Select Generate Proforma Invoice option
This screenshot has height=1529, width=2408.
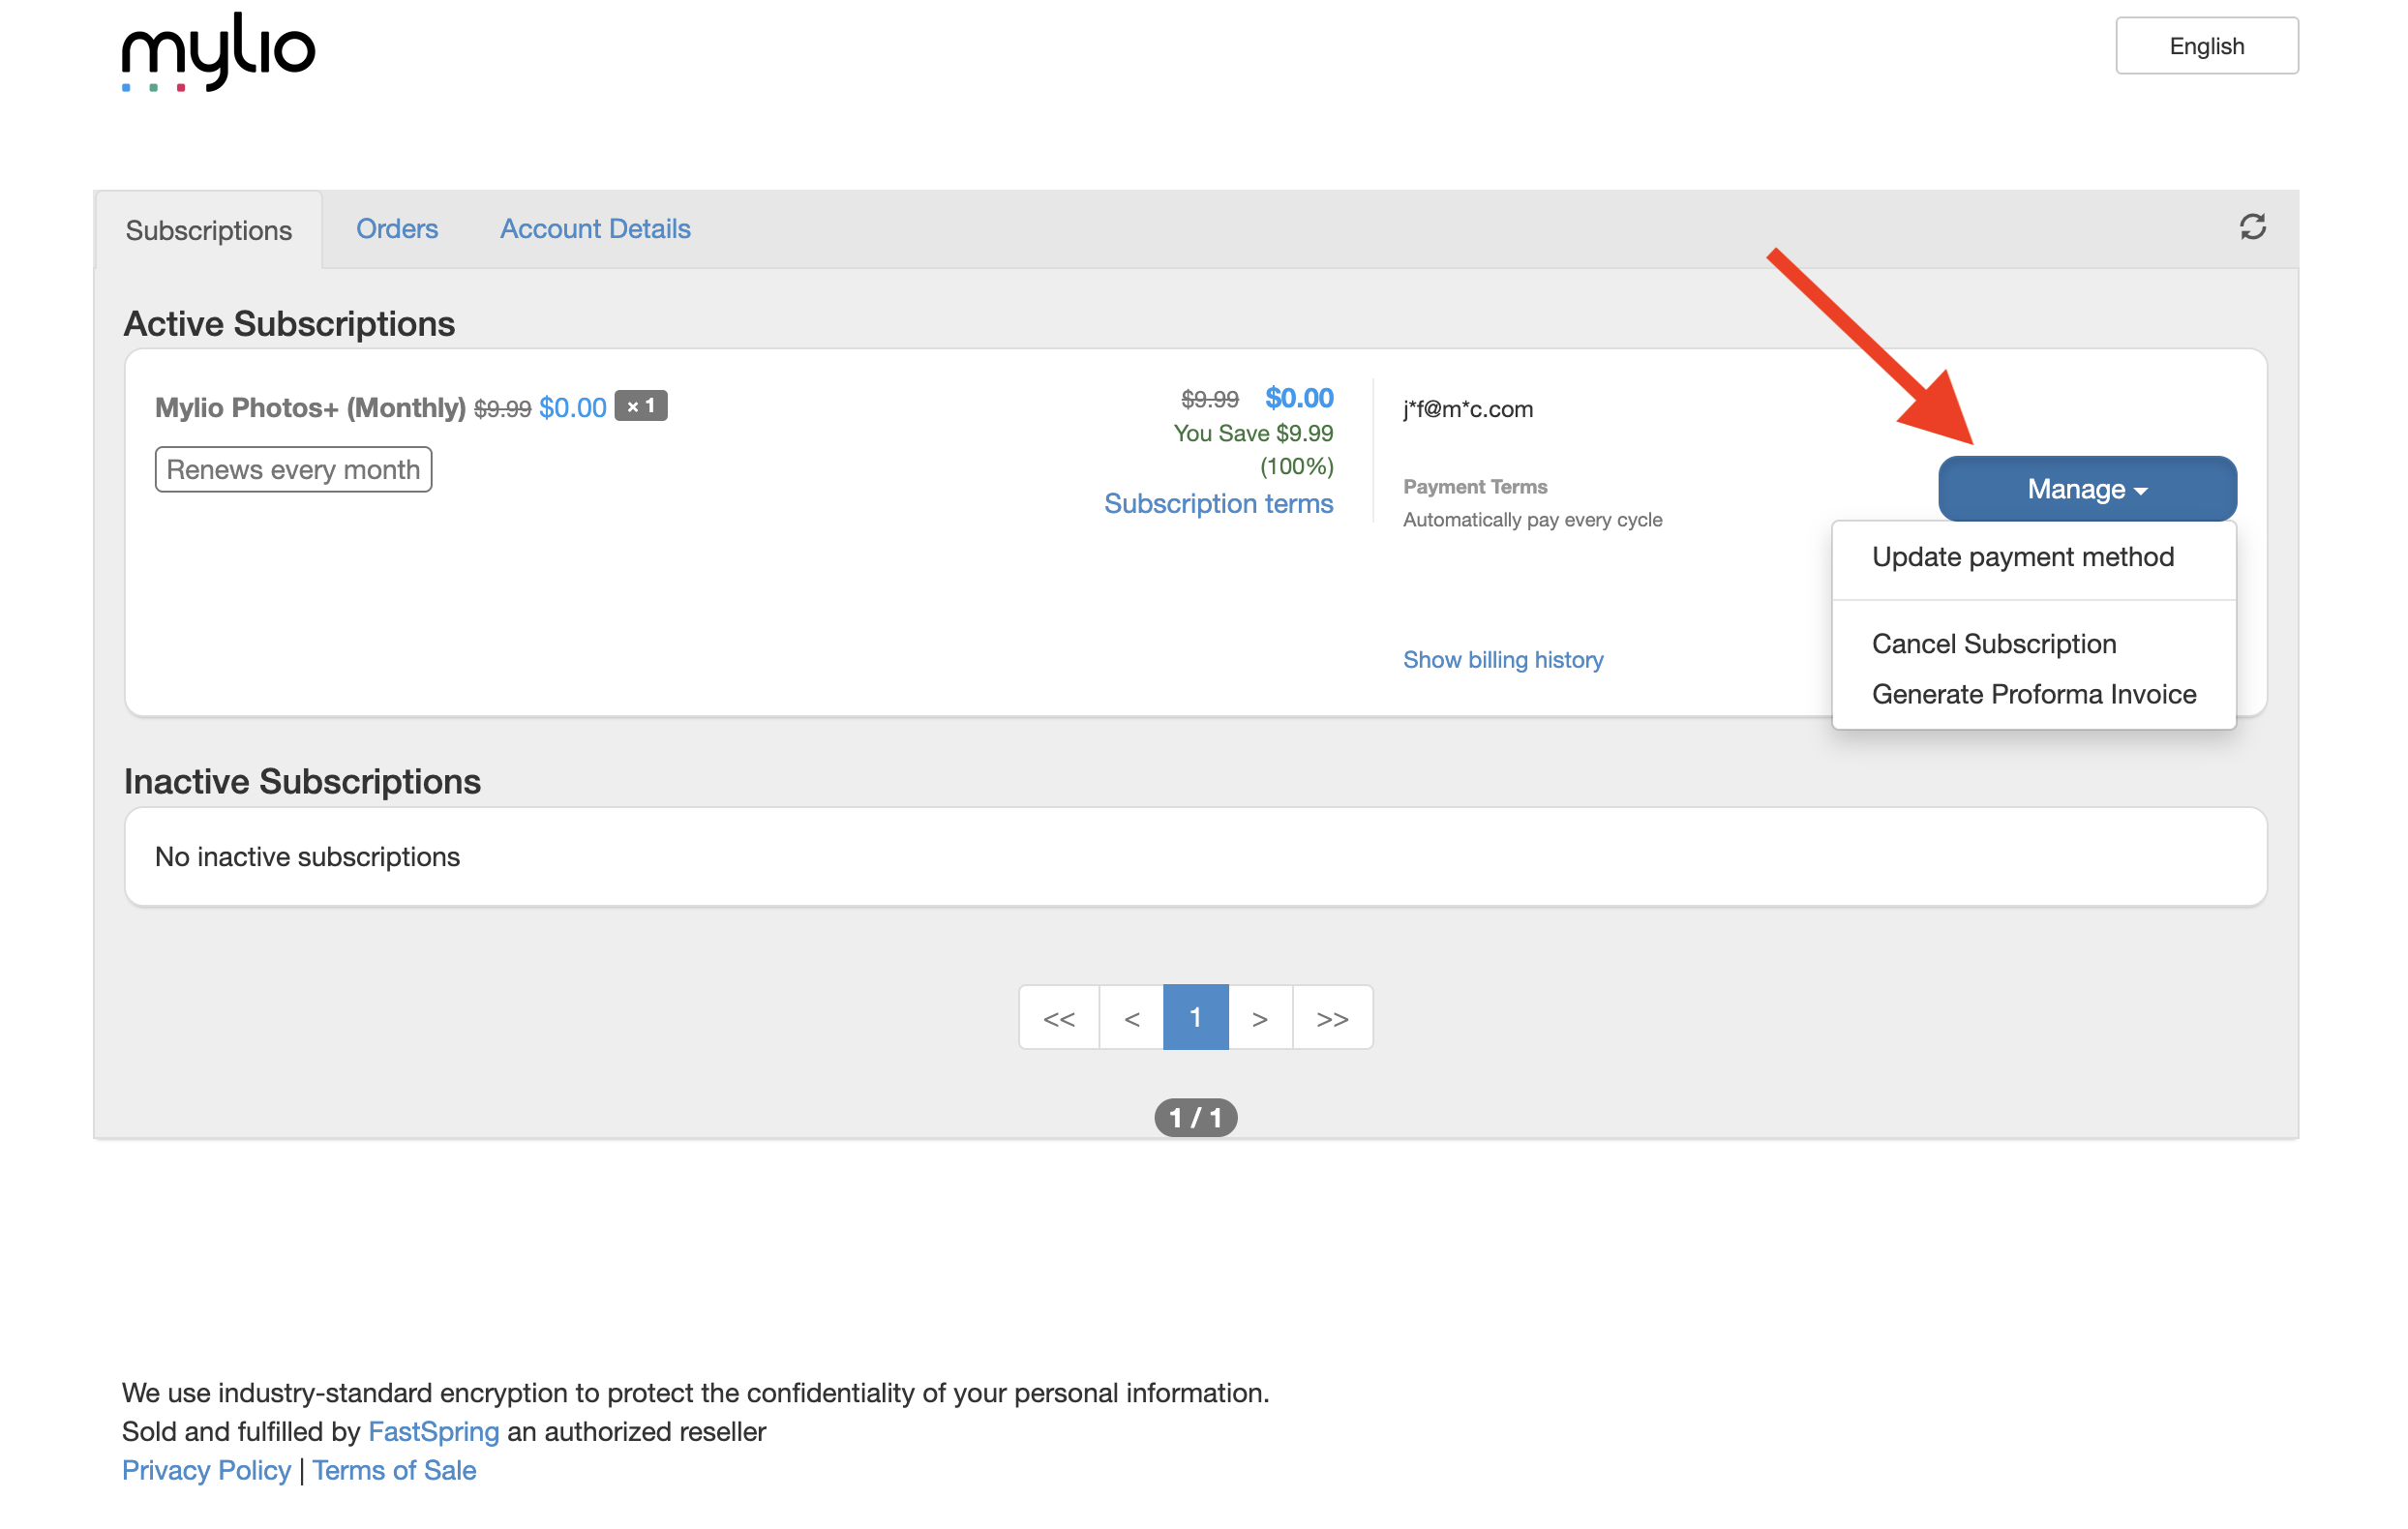pos(2033,694)
